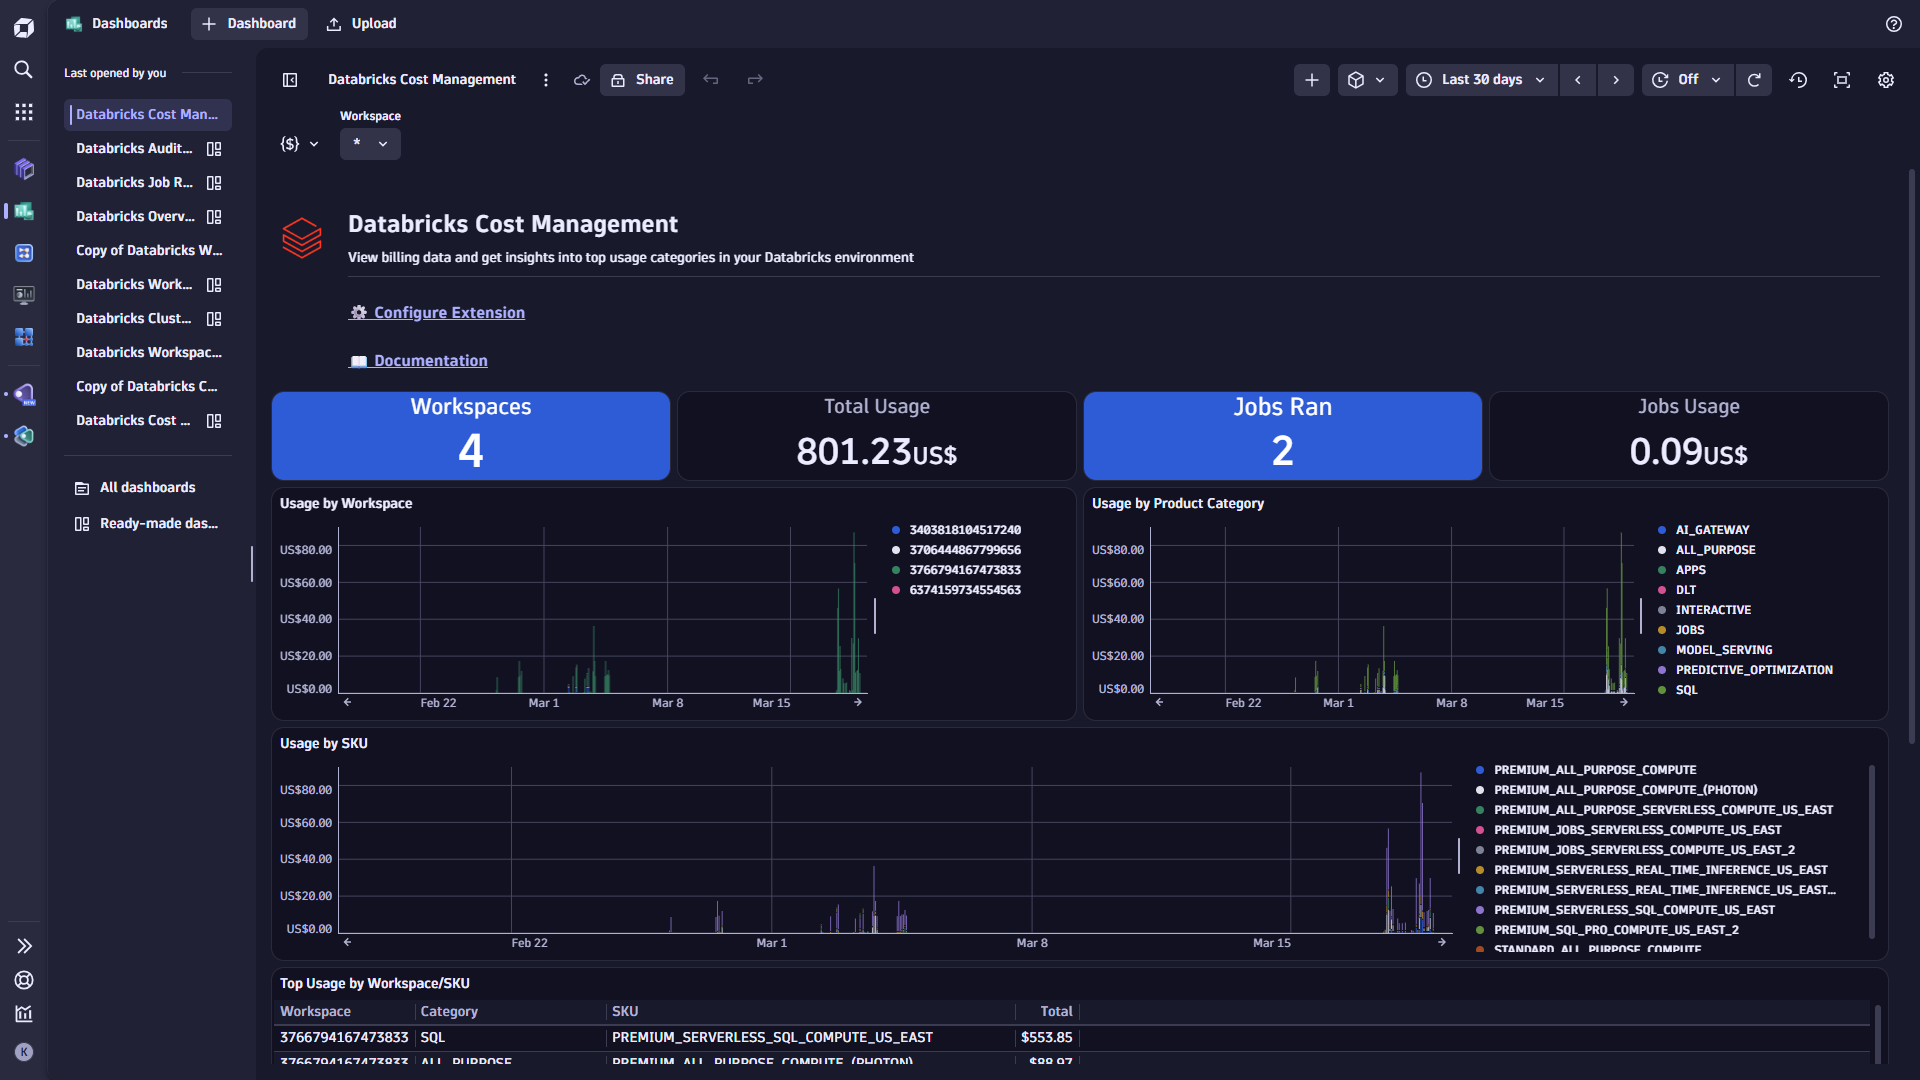Open the dashboard kebab options menu
This screenshot has height=1080, width=1920.
(x=546, y=79)
